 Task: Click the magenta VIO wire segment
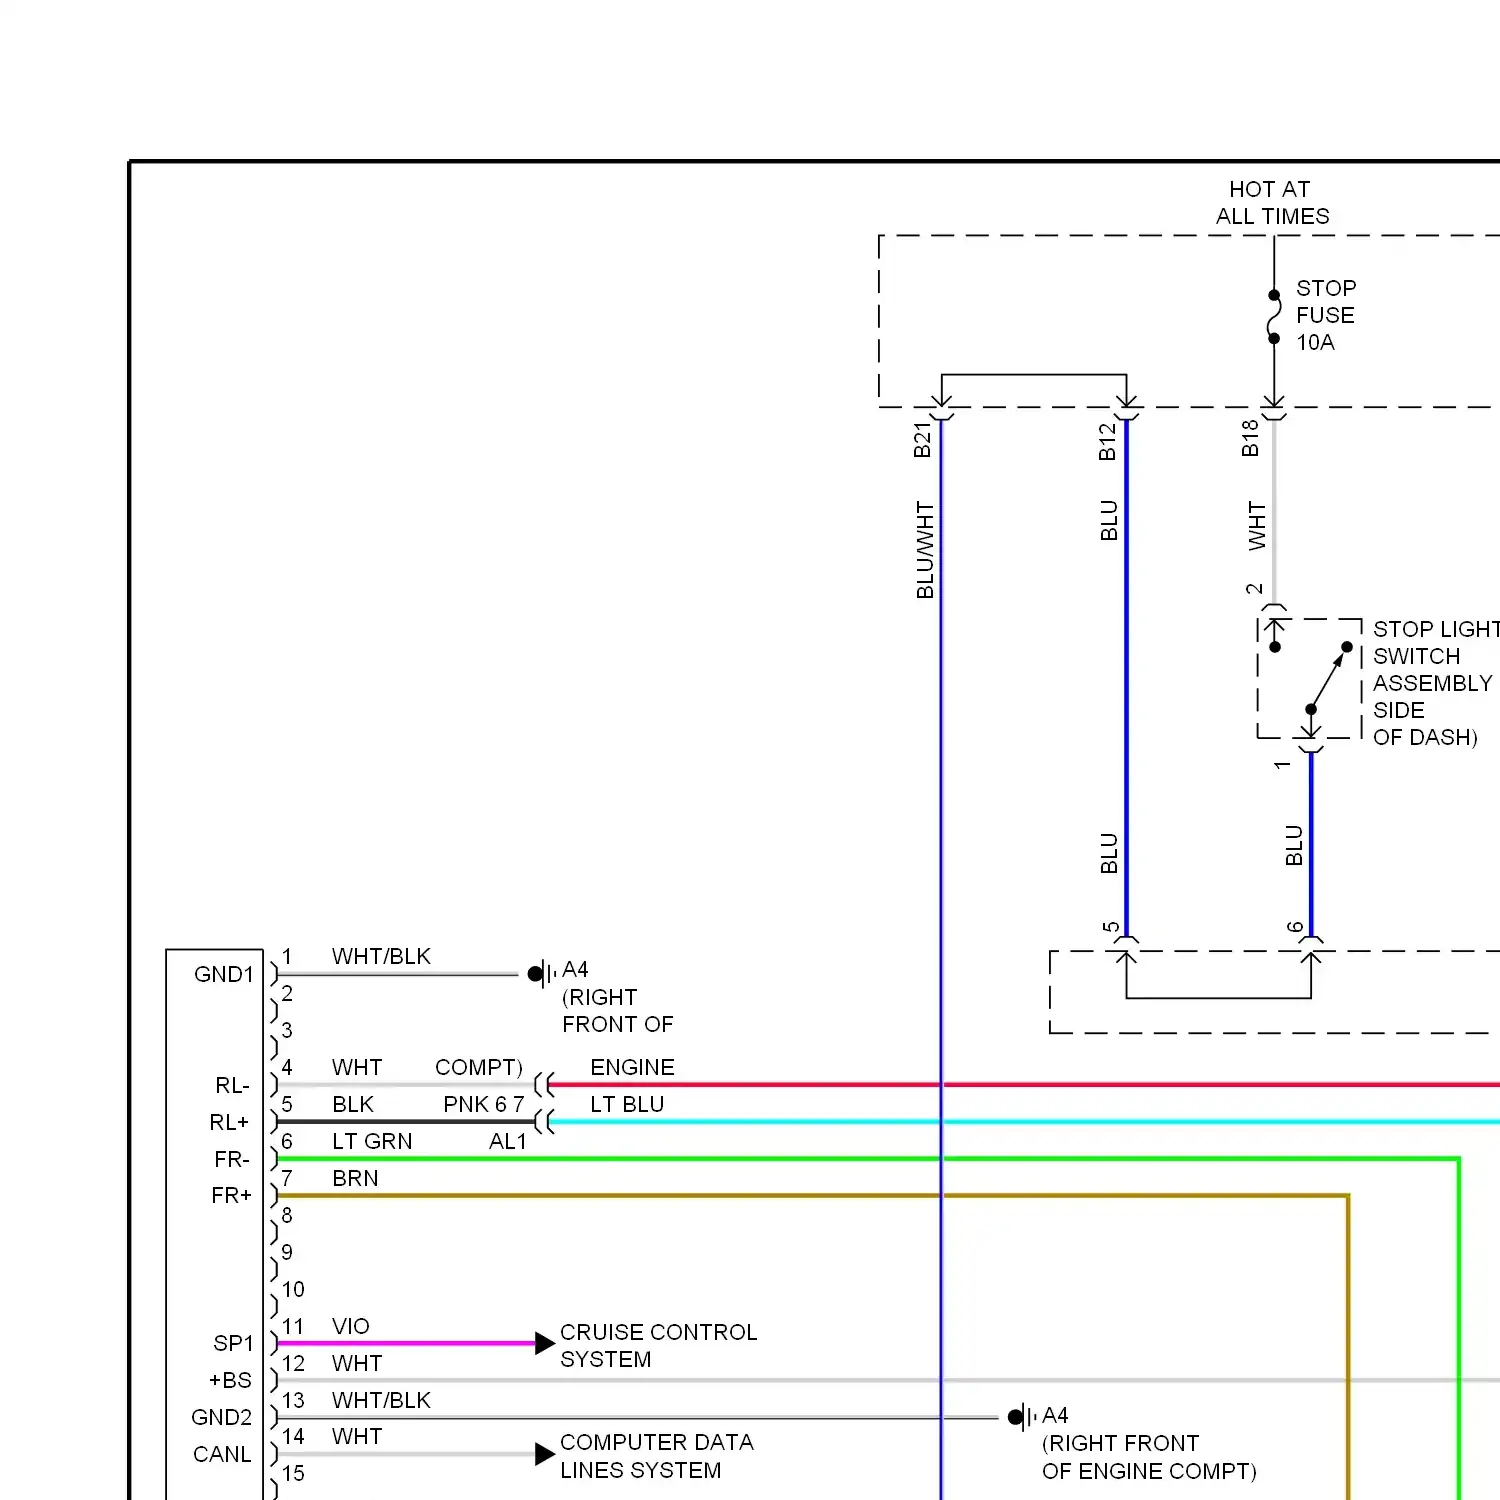(406, 1343)
